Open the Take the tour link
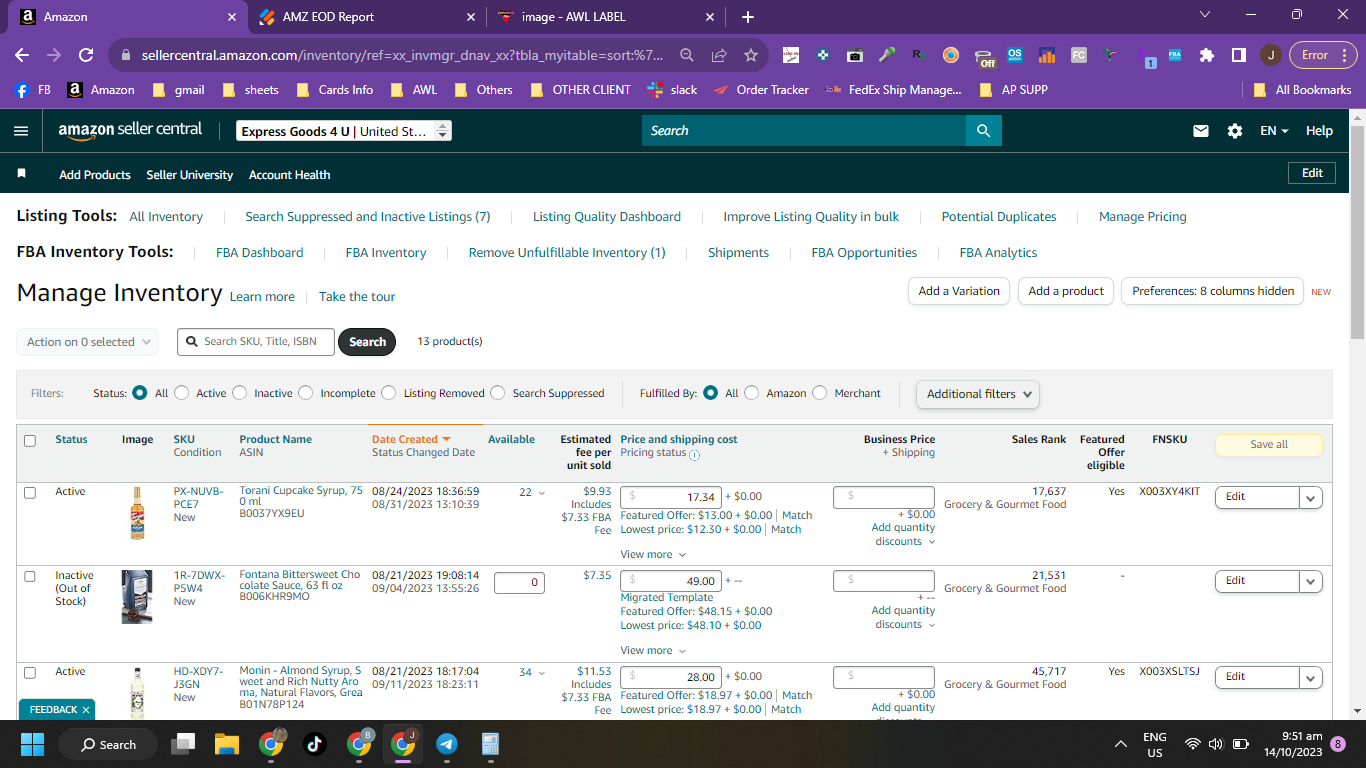Image resolution: width=1366 pixels, height=768 pixels. (x=357, y=297)
